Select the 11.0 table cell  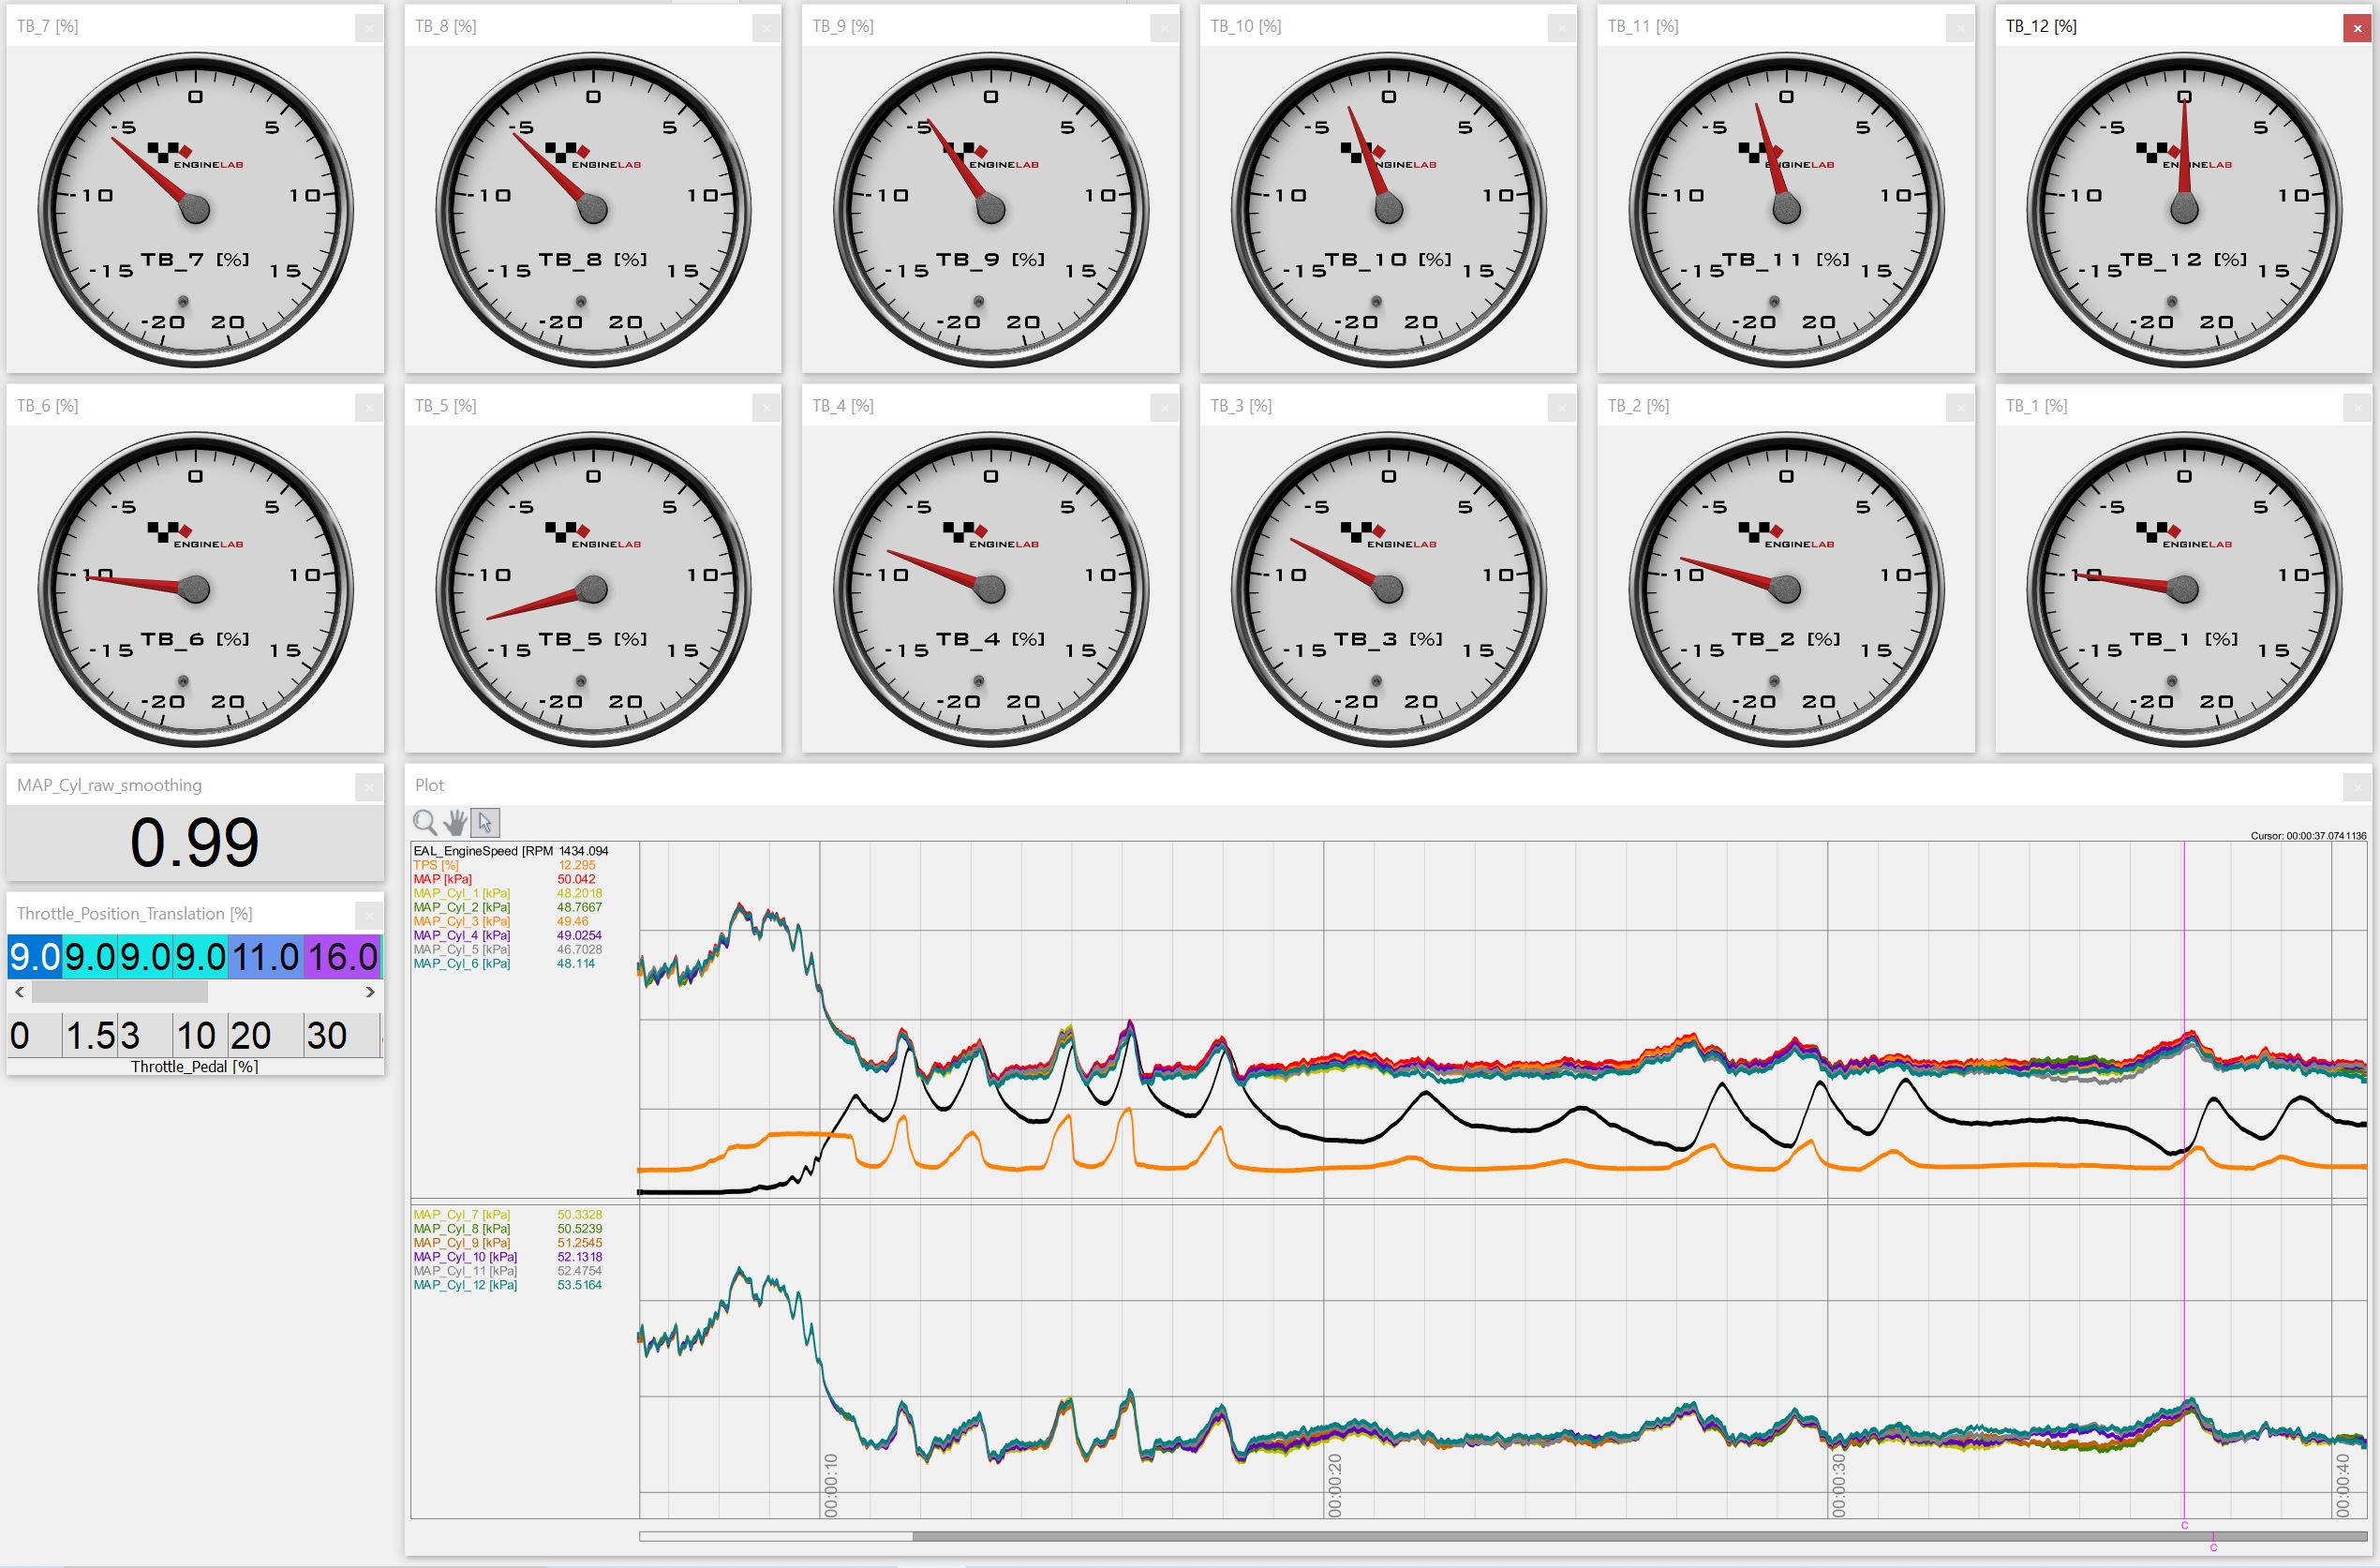click(265, 957)
